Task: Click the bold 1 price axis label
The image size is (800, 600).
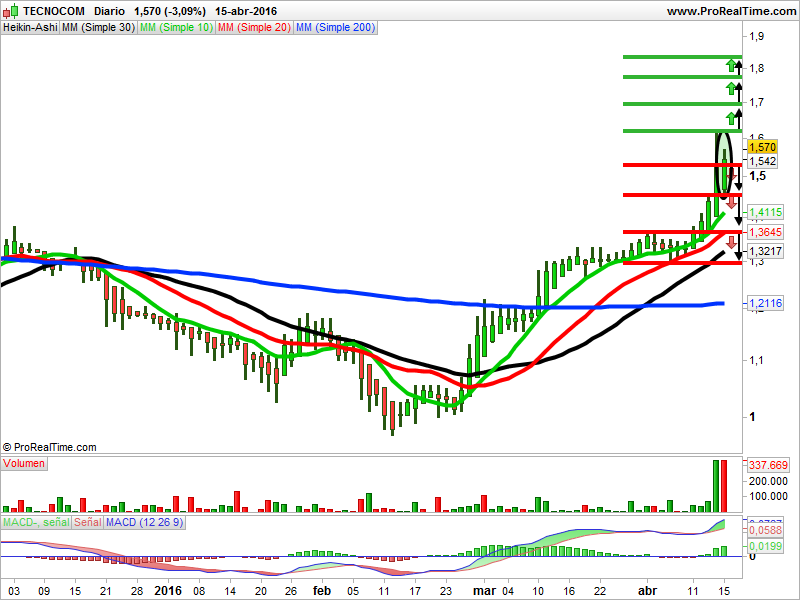Action: [752, 417]
